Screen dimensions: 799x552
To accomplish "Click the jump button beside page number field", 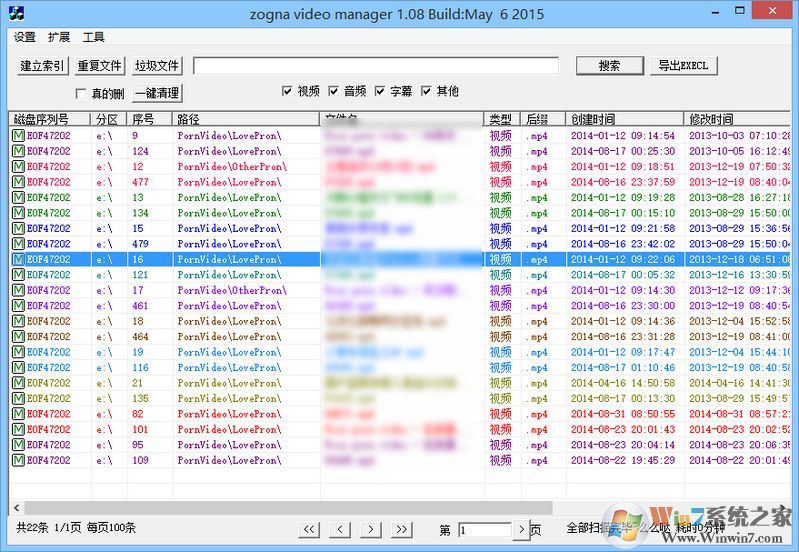I will (x=521, y=530).
